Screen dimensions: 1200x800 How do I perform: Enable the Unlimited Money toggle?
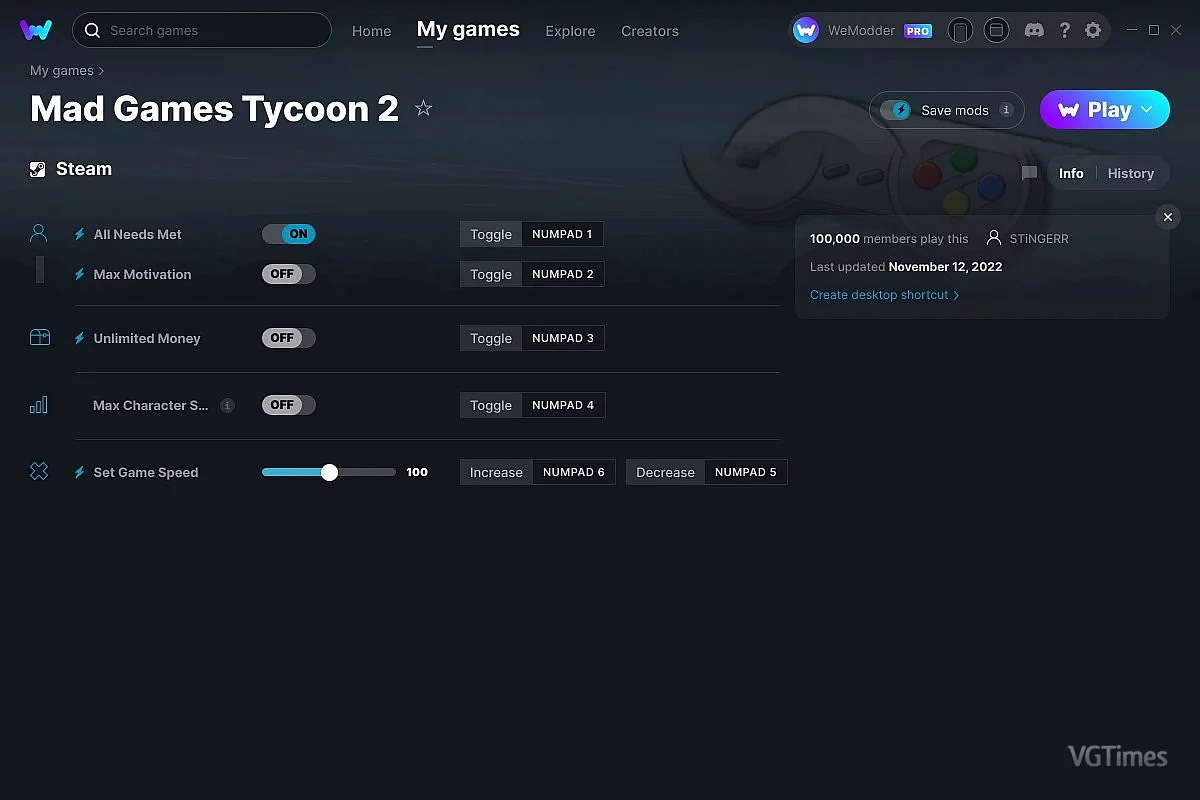(289, 338)
